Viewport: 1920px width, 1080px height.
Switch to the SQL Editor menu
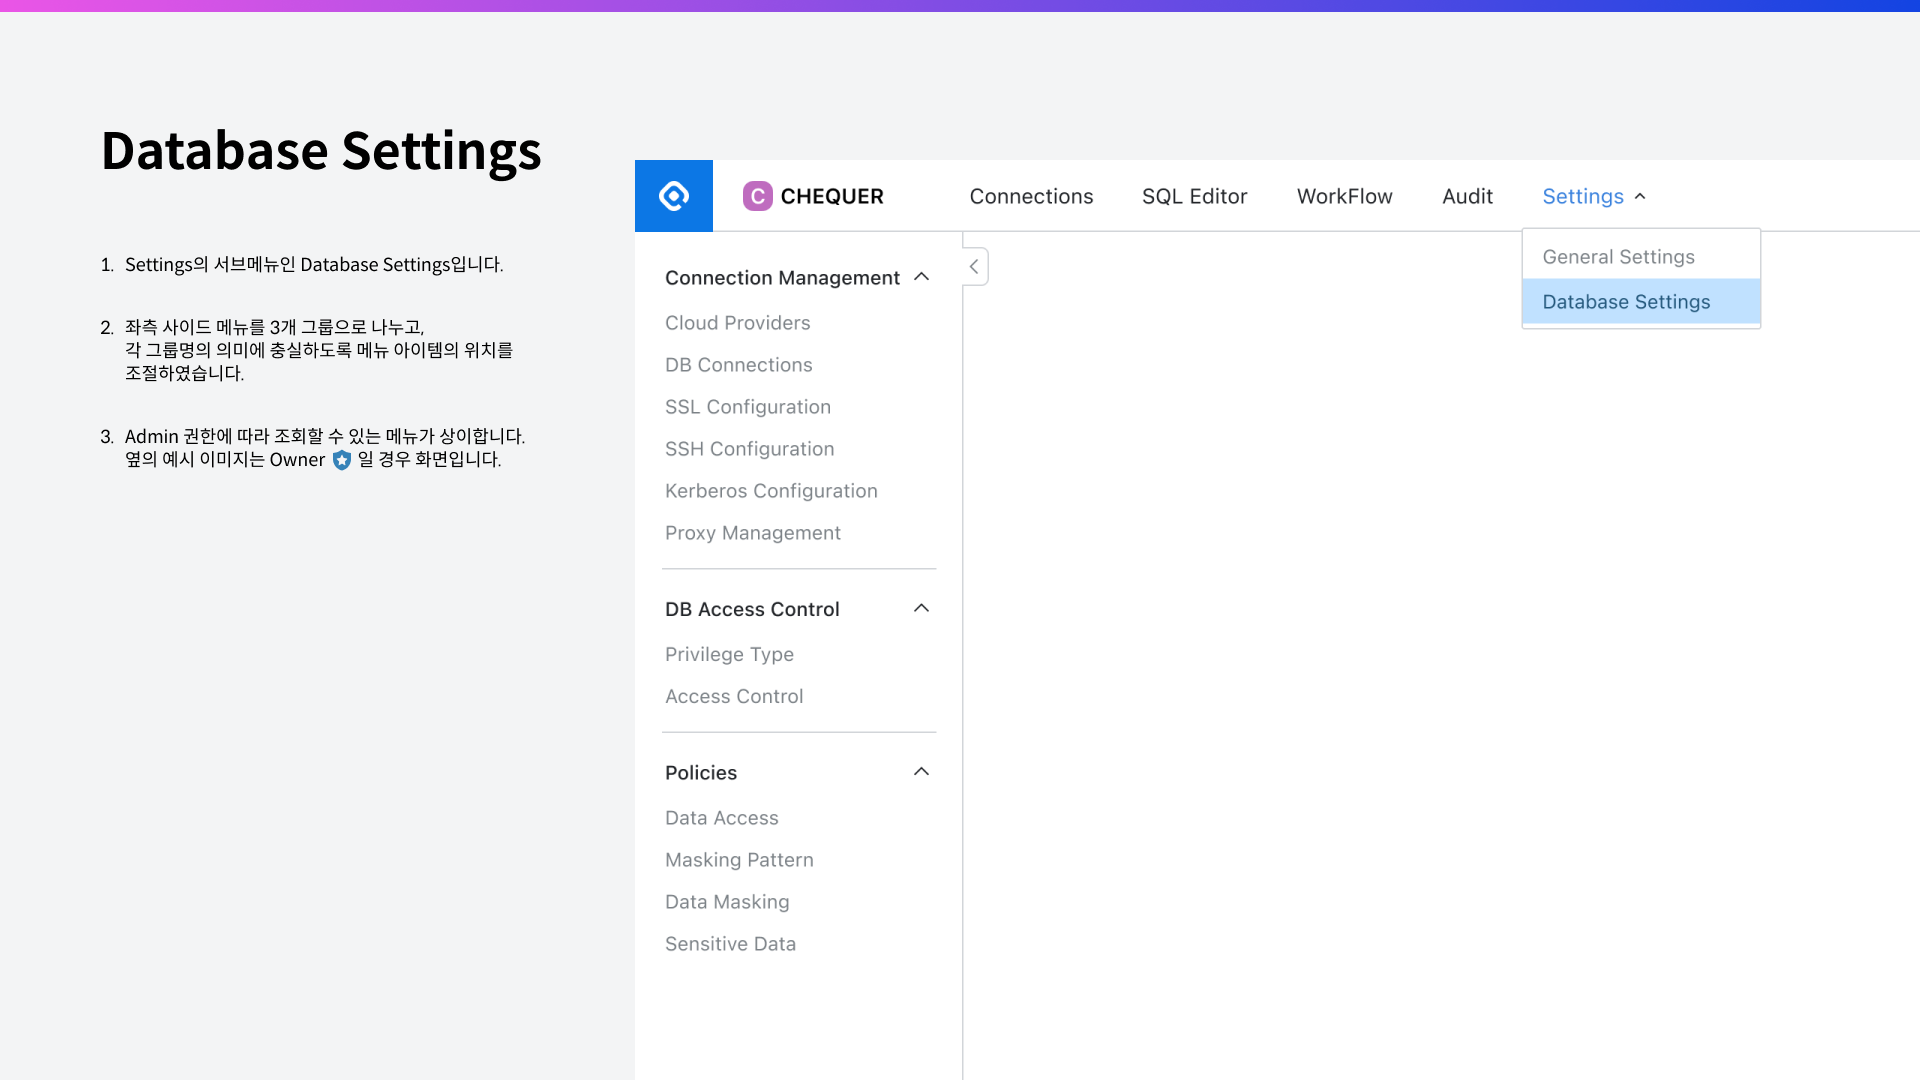1194,196
